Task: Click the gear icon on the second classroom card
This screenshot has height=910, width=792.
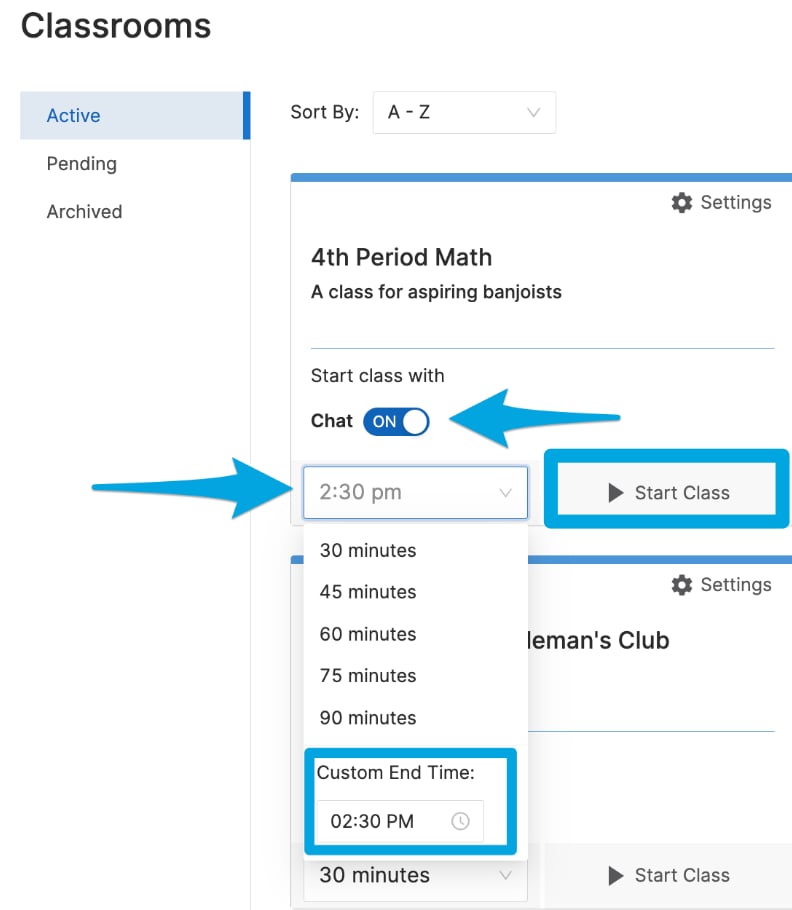Action: (682, 585)
